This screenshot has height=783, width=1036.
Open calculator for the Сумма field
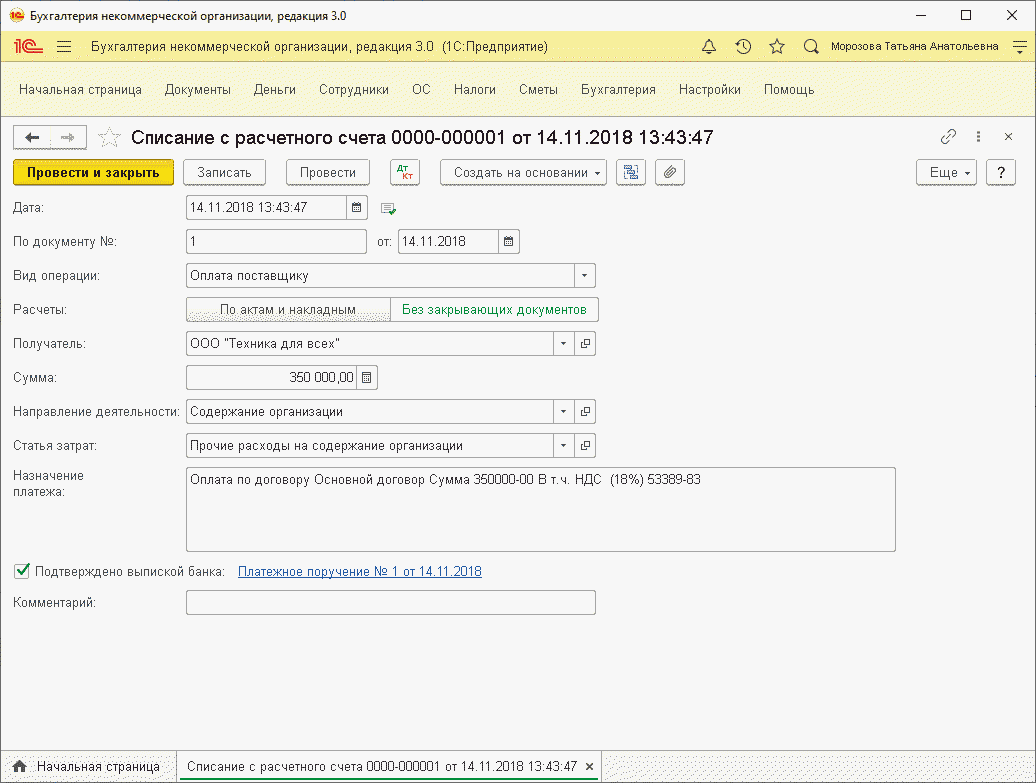pyautogui.click(x=367, y=378)
